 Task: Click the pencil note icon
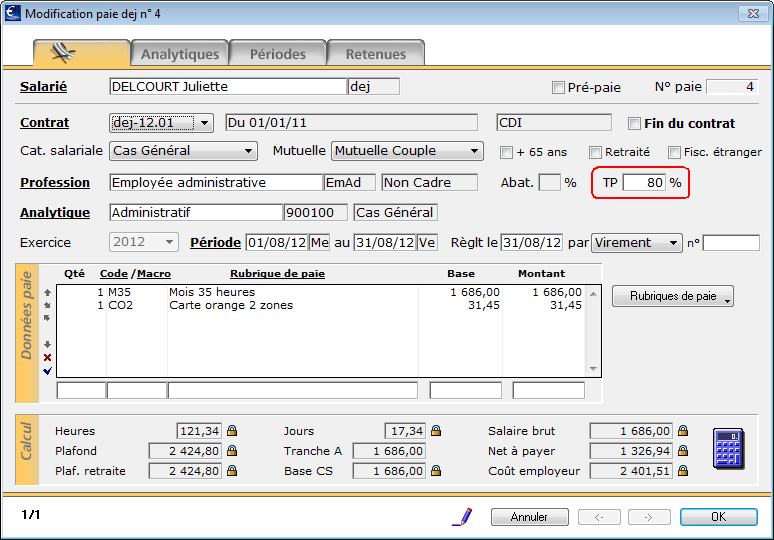[x=463, y=516]
